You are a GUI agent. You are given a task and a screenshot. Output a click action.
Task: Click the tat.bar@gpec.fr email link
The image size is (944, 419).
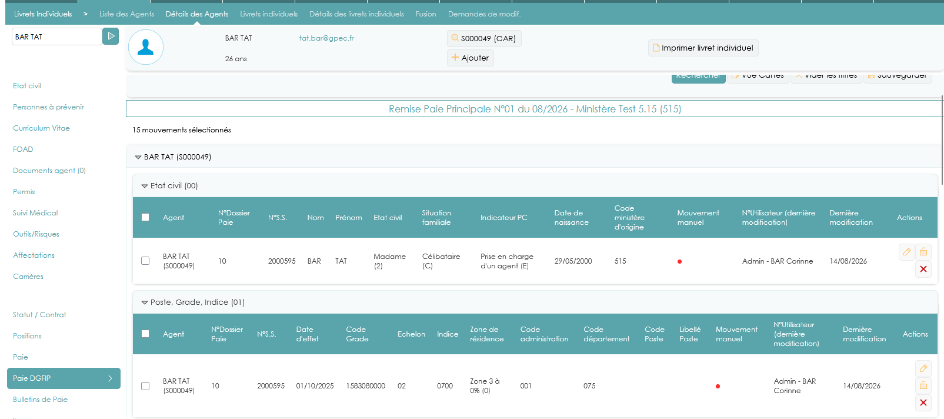pos(326,38)
